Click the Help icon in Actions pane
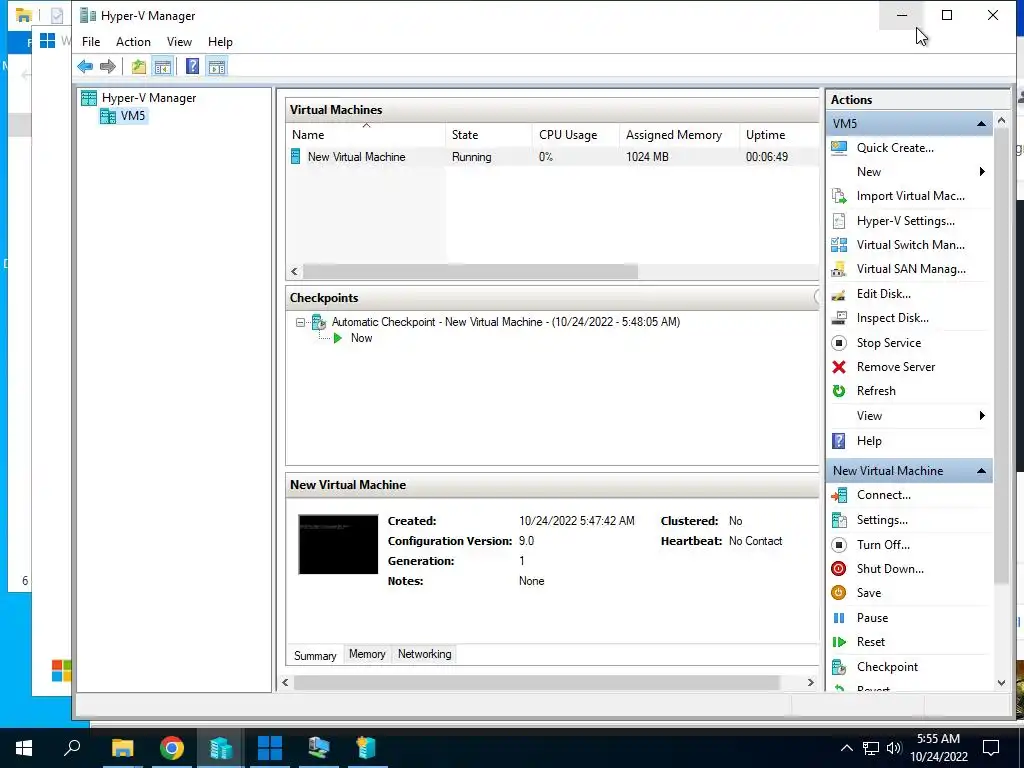This screenshot has width=1024, height=768. pyautogui.click(x=839, y=441)
